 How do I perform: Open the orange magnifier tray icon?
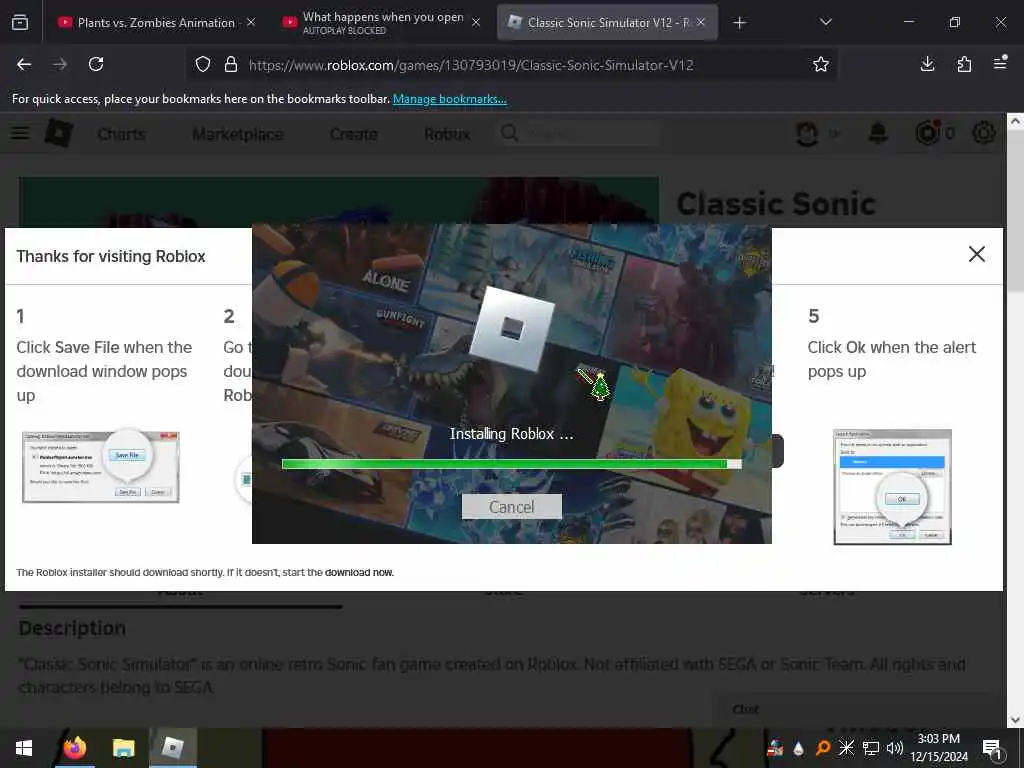tap(823, 748)
